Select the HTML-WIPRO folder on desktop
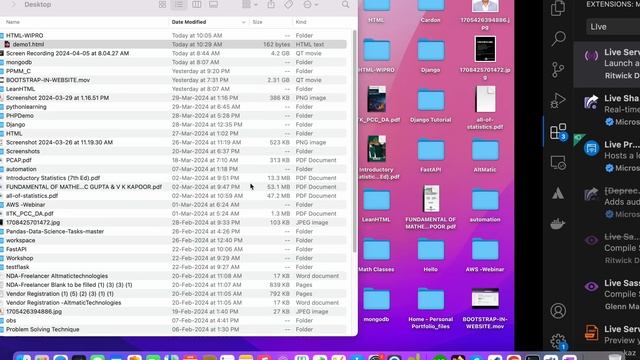This screenshot has width=640, height=360. point(376,55)
